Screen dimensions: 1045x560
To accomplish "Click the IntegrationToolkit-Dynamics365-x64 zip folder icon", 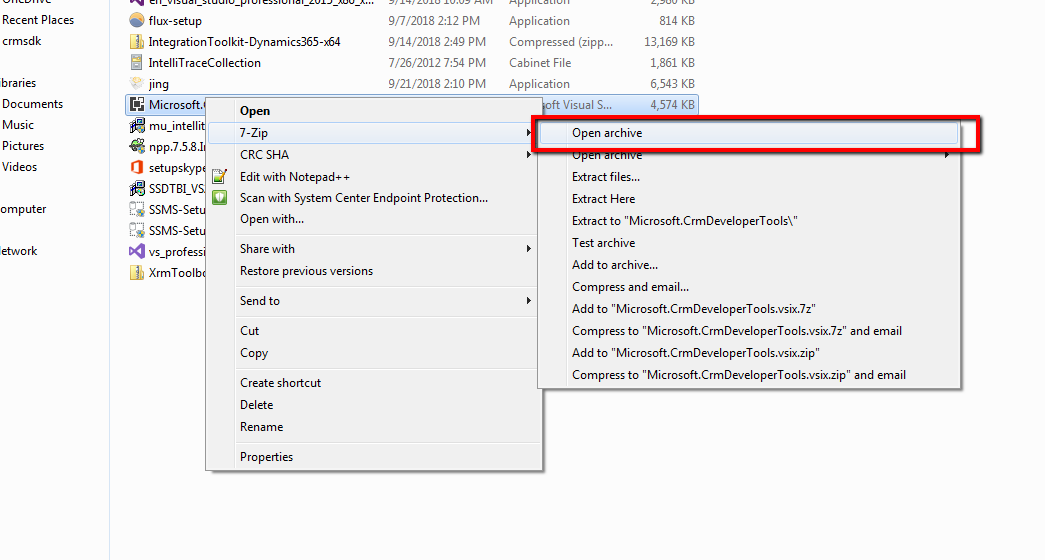I will [137, 42].
